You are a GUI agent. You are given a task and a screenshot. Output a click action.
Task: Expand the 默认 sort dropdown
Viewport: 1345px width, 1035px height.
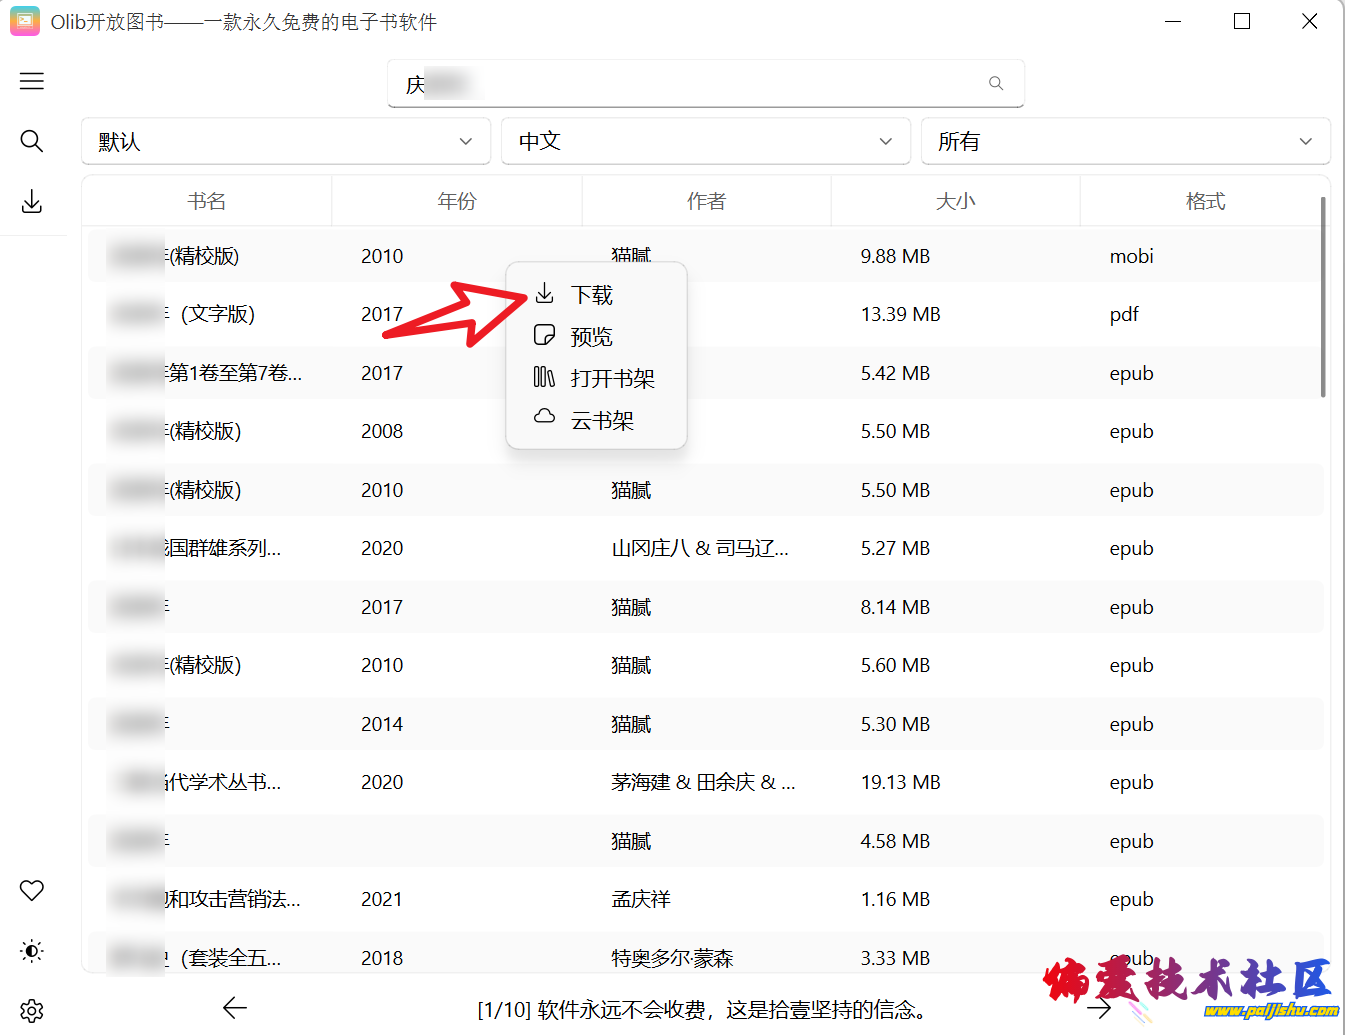286,142
